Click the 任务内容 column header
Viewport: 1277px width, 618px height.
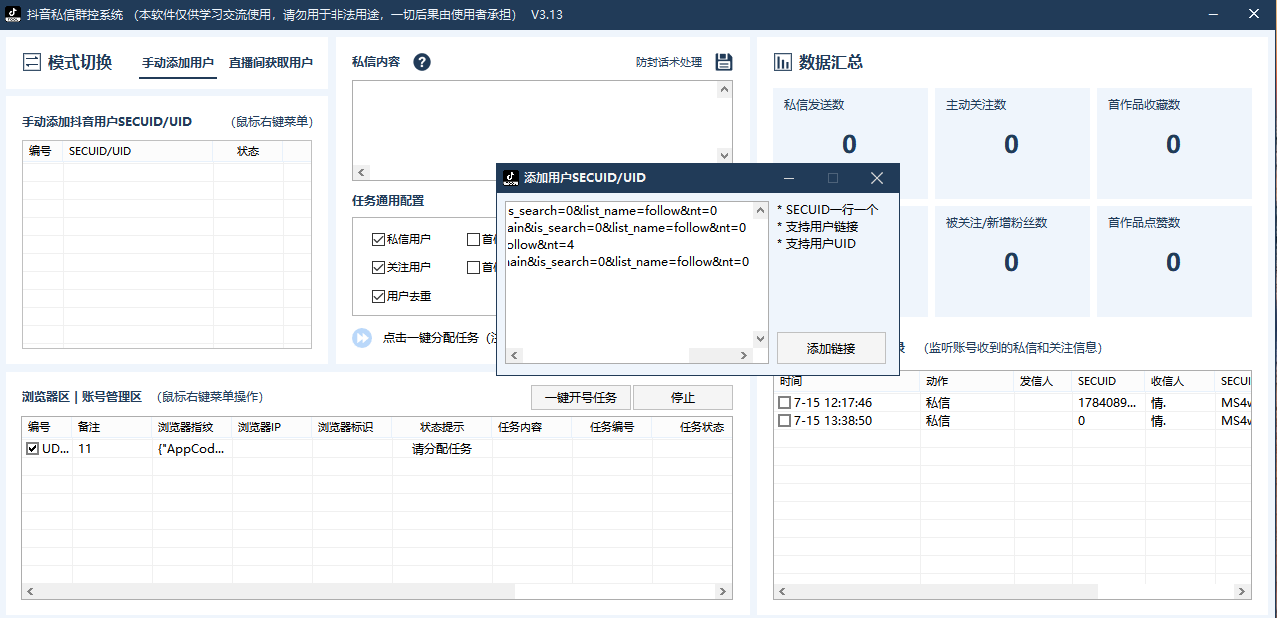(x=532, y=427)
